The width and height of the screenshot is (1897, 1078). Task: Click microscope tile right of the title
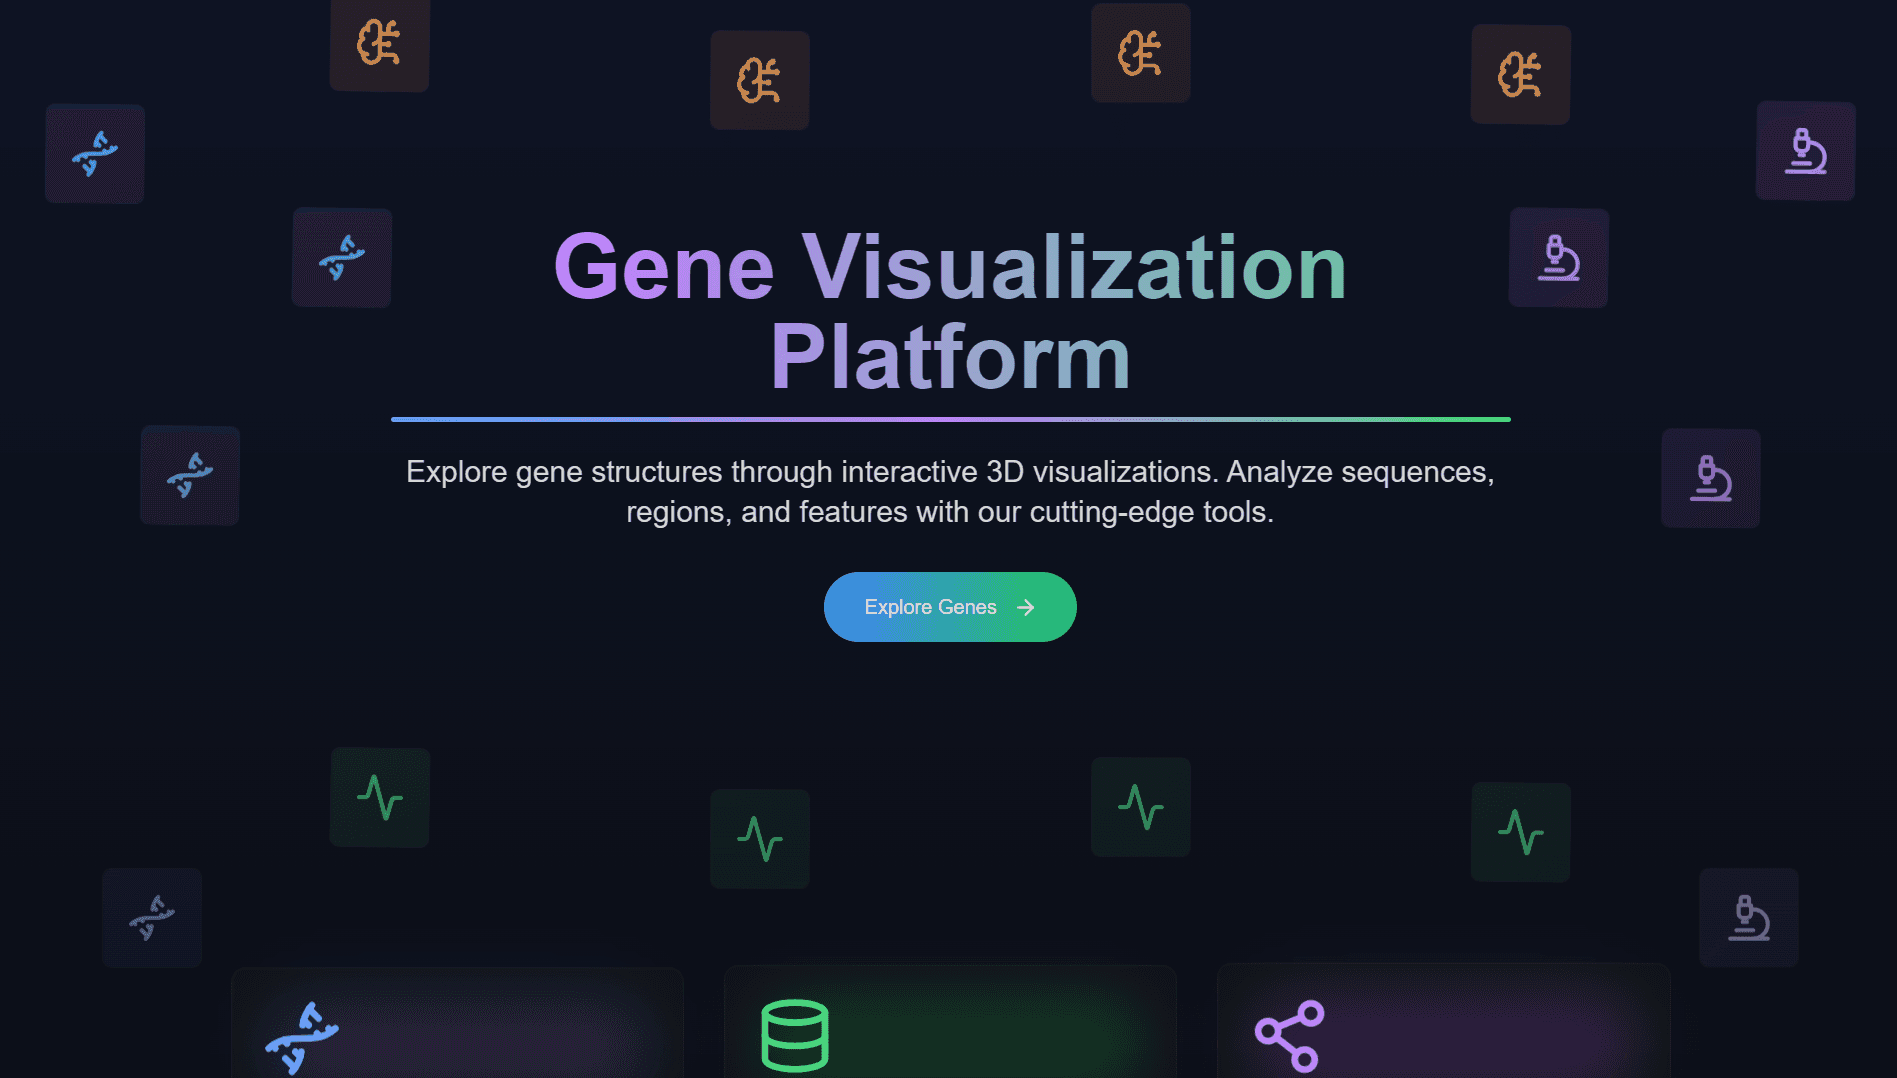tap(1558, 258)
